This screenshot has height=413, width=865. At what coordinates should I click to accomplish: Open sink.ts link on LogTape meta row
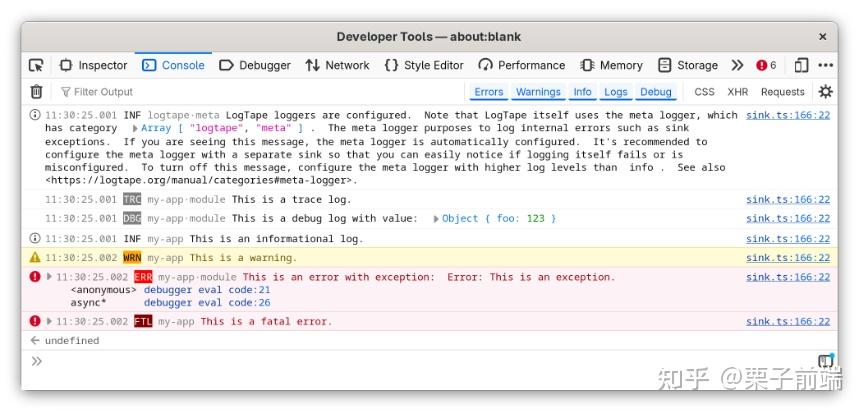pos(788,115)
